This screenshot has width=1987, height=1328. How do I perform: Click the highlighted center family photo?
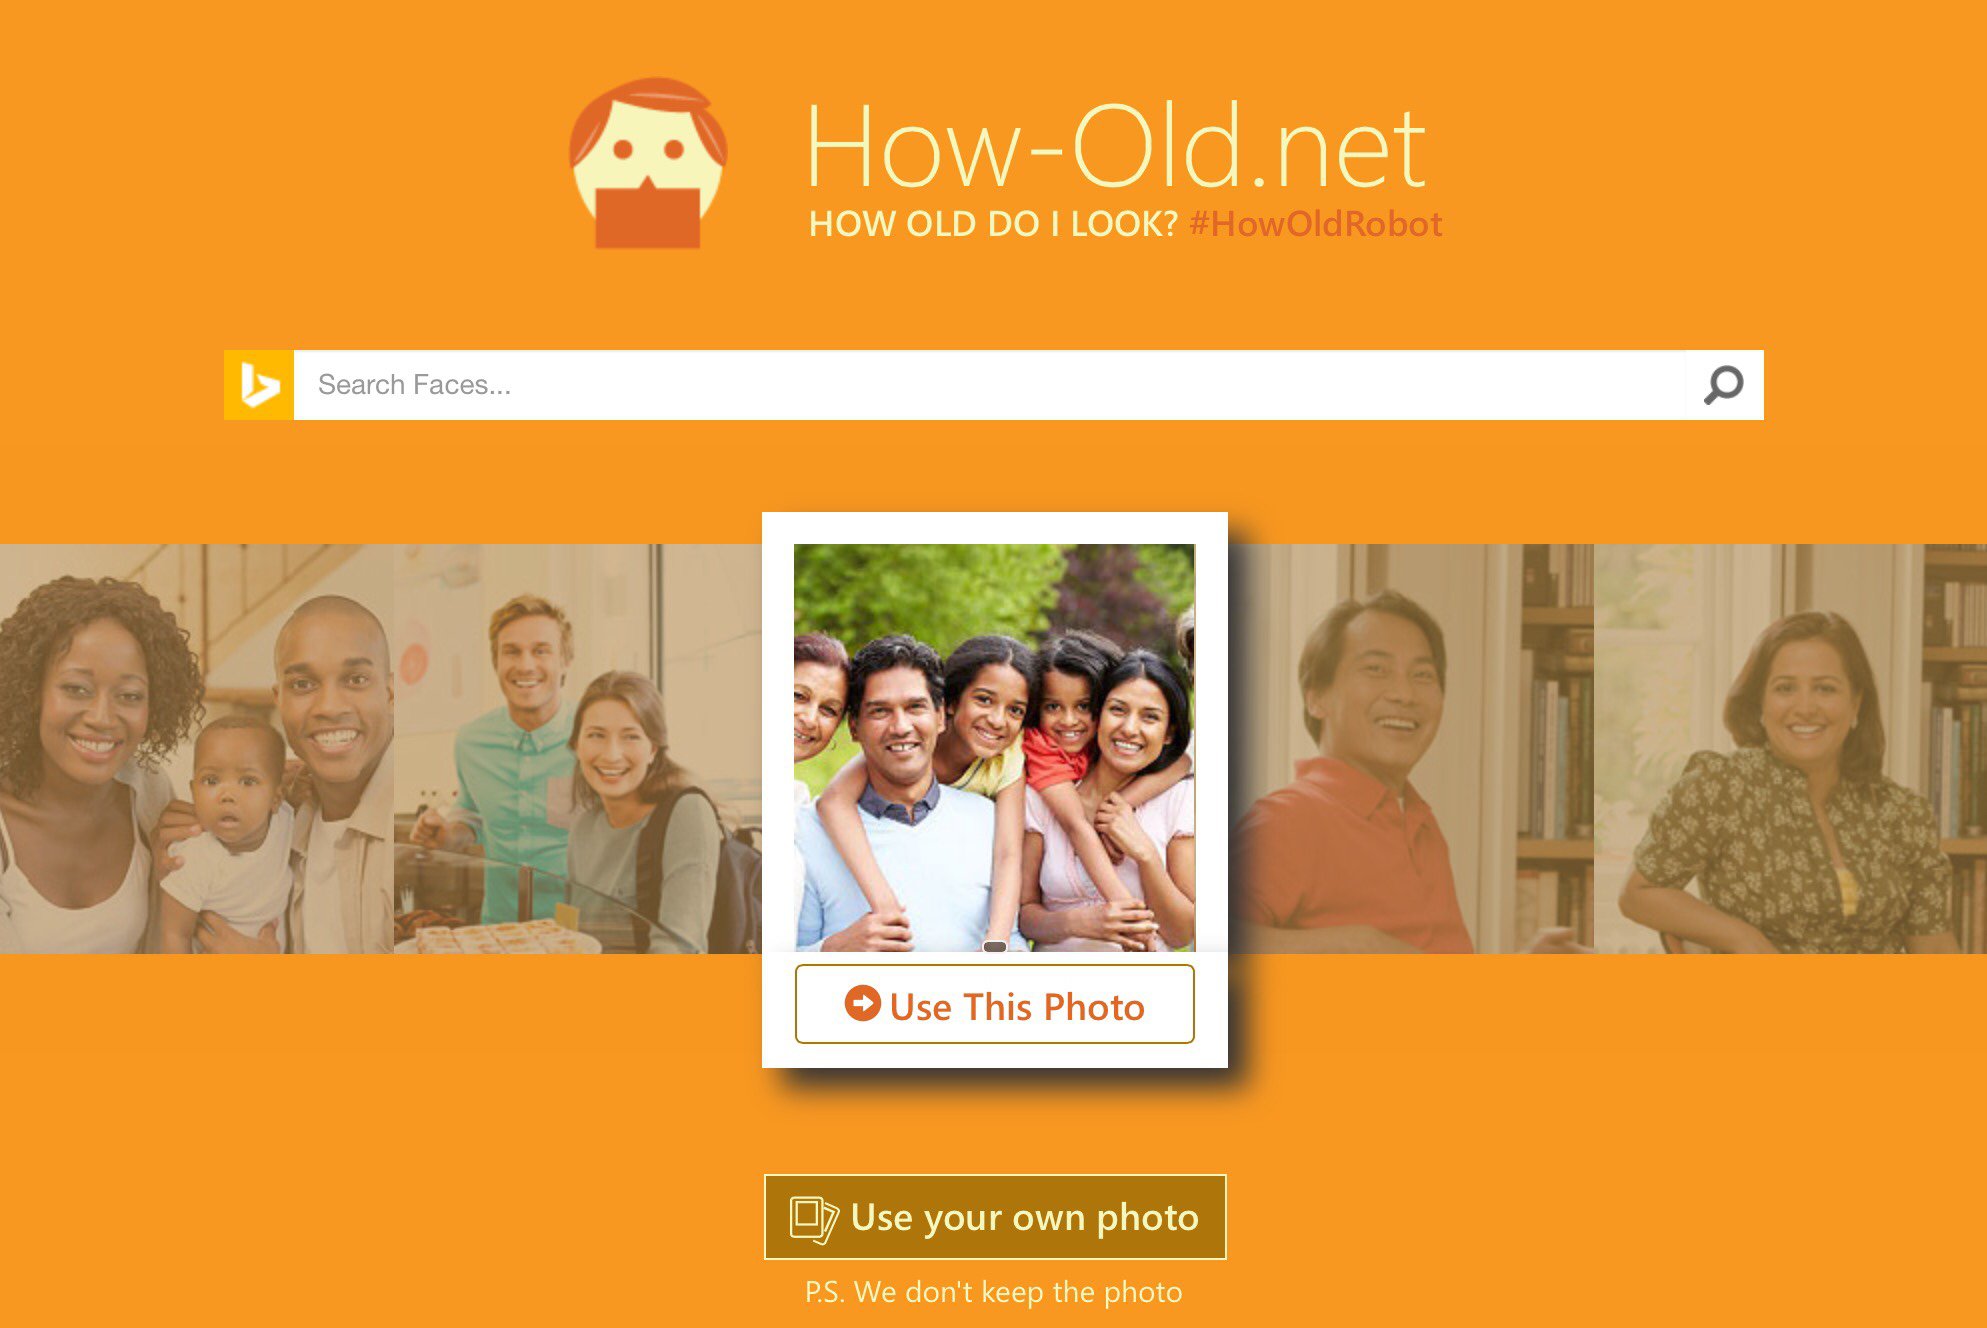pyautogui.click(x=994, y=747)
